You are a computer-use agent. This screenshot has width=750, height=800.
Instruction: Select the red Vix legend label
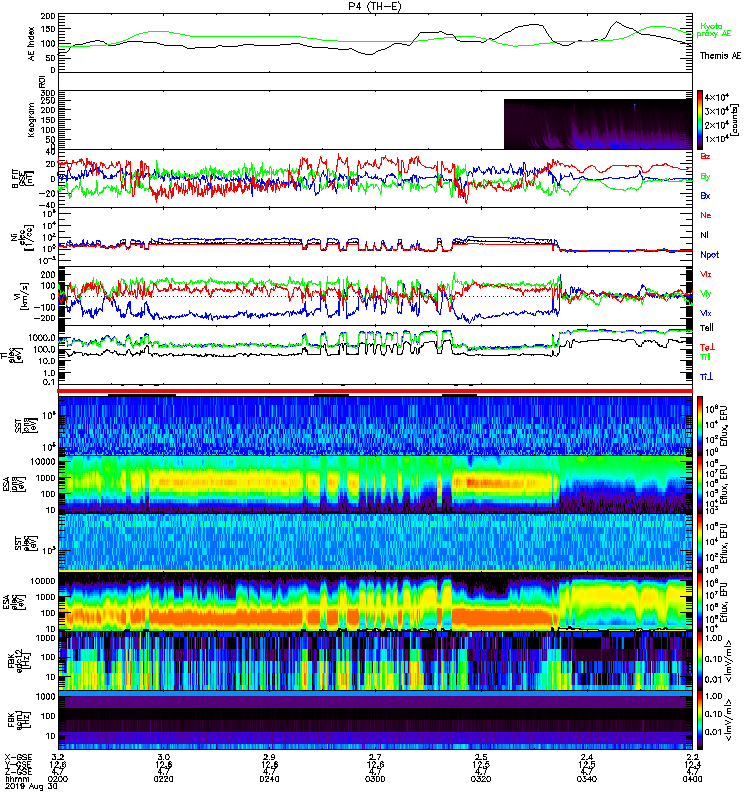(705, 274)
